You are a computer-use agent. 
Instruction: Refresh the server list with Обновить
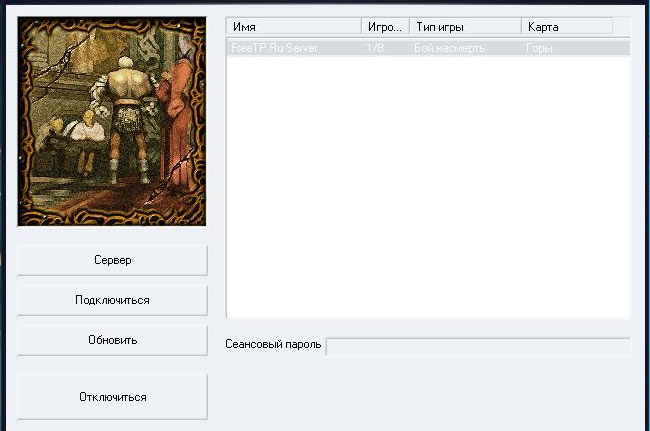pos(112,340)
